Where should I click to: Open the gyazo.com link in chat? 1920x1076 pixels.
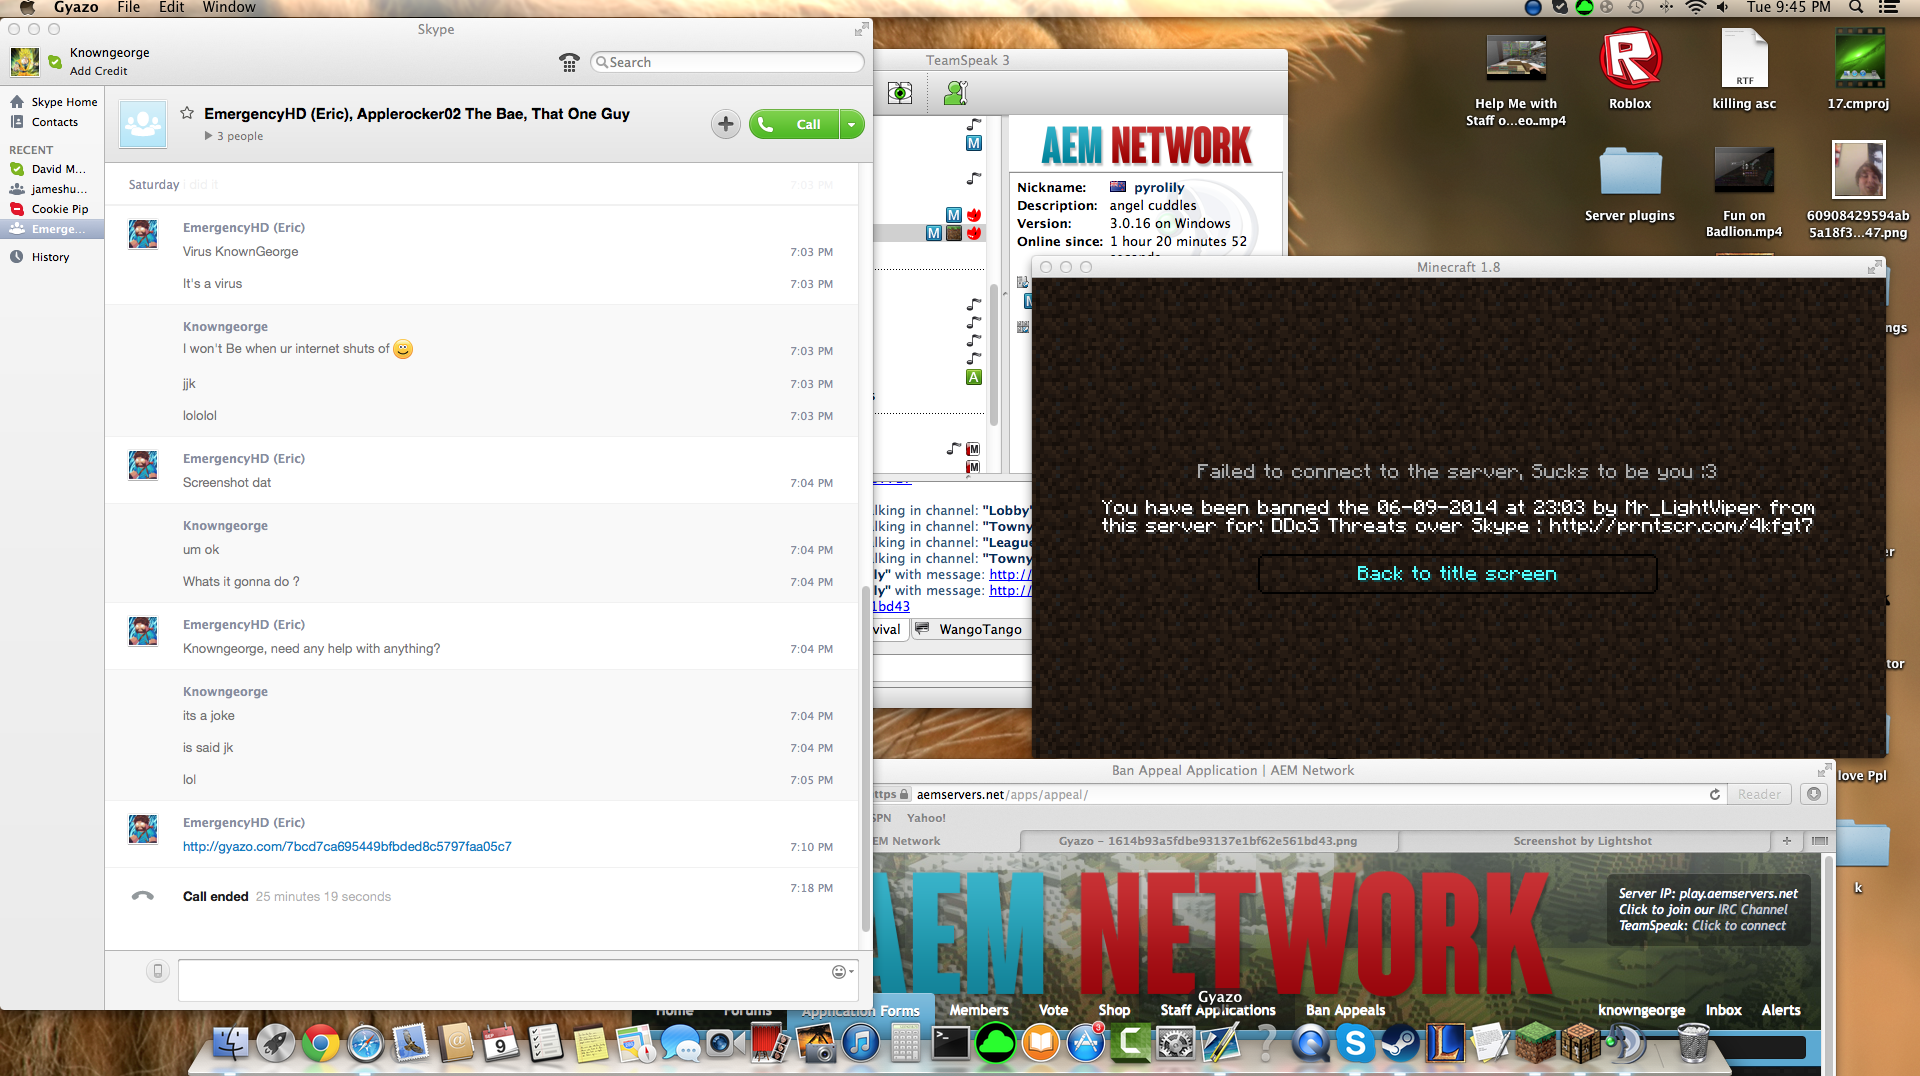click(x=347, y=846)
